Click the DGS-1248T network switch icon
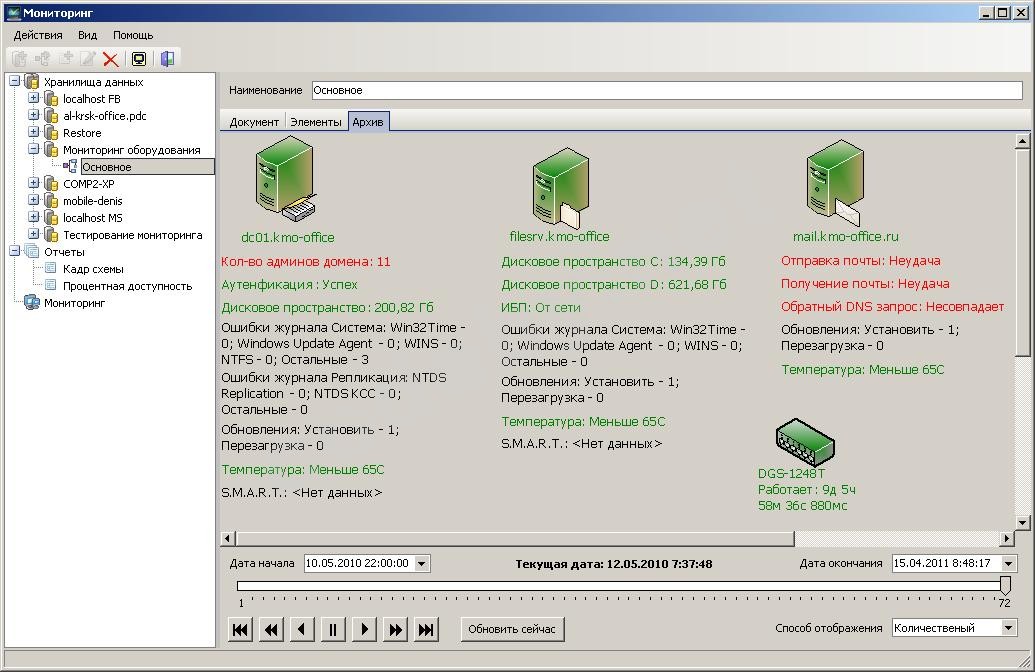This screenshot has width=1035, height=672. pos(805,441)
